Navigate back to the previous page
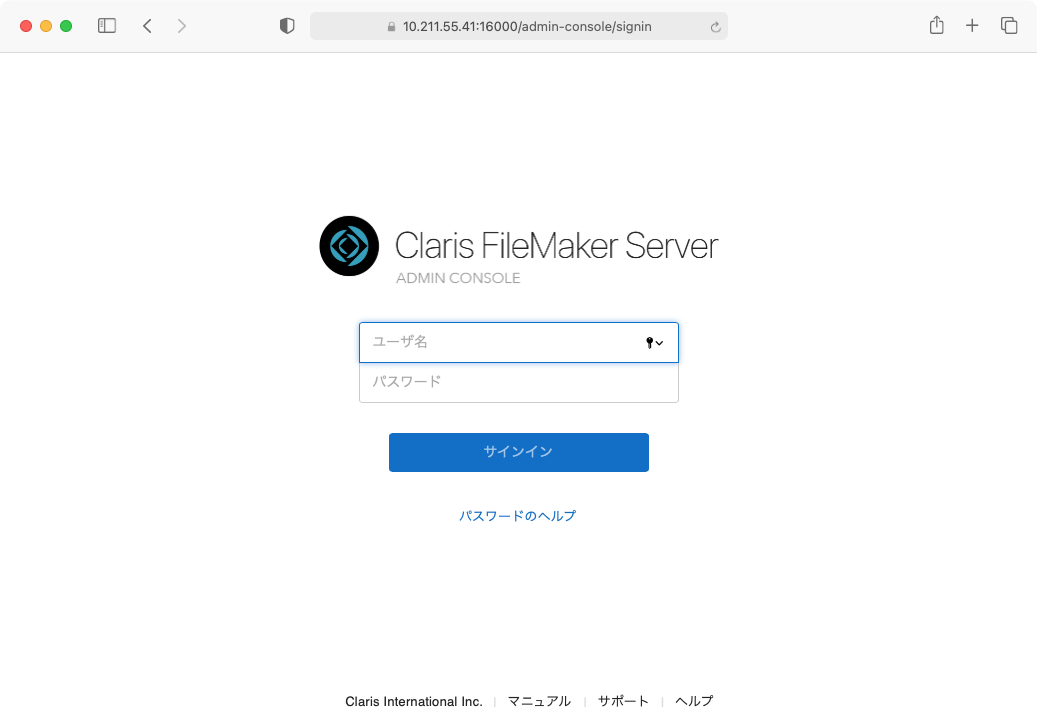The image size is (1037, 716). click(147, 25)
